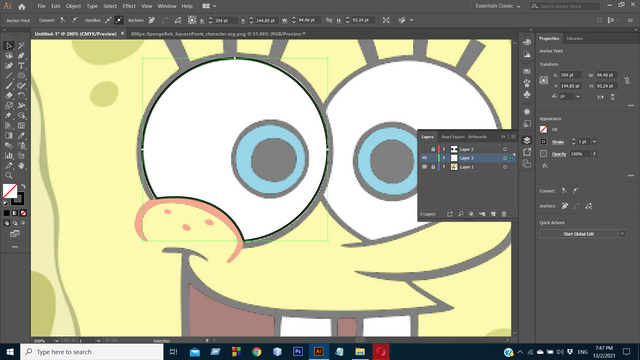Expand Layer 3 sublayers

click(444, 158)
